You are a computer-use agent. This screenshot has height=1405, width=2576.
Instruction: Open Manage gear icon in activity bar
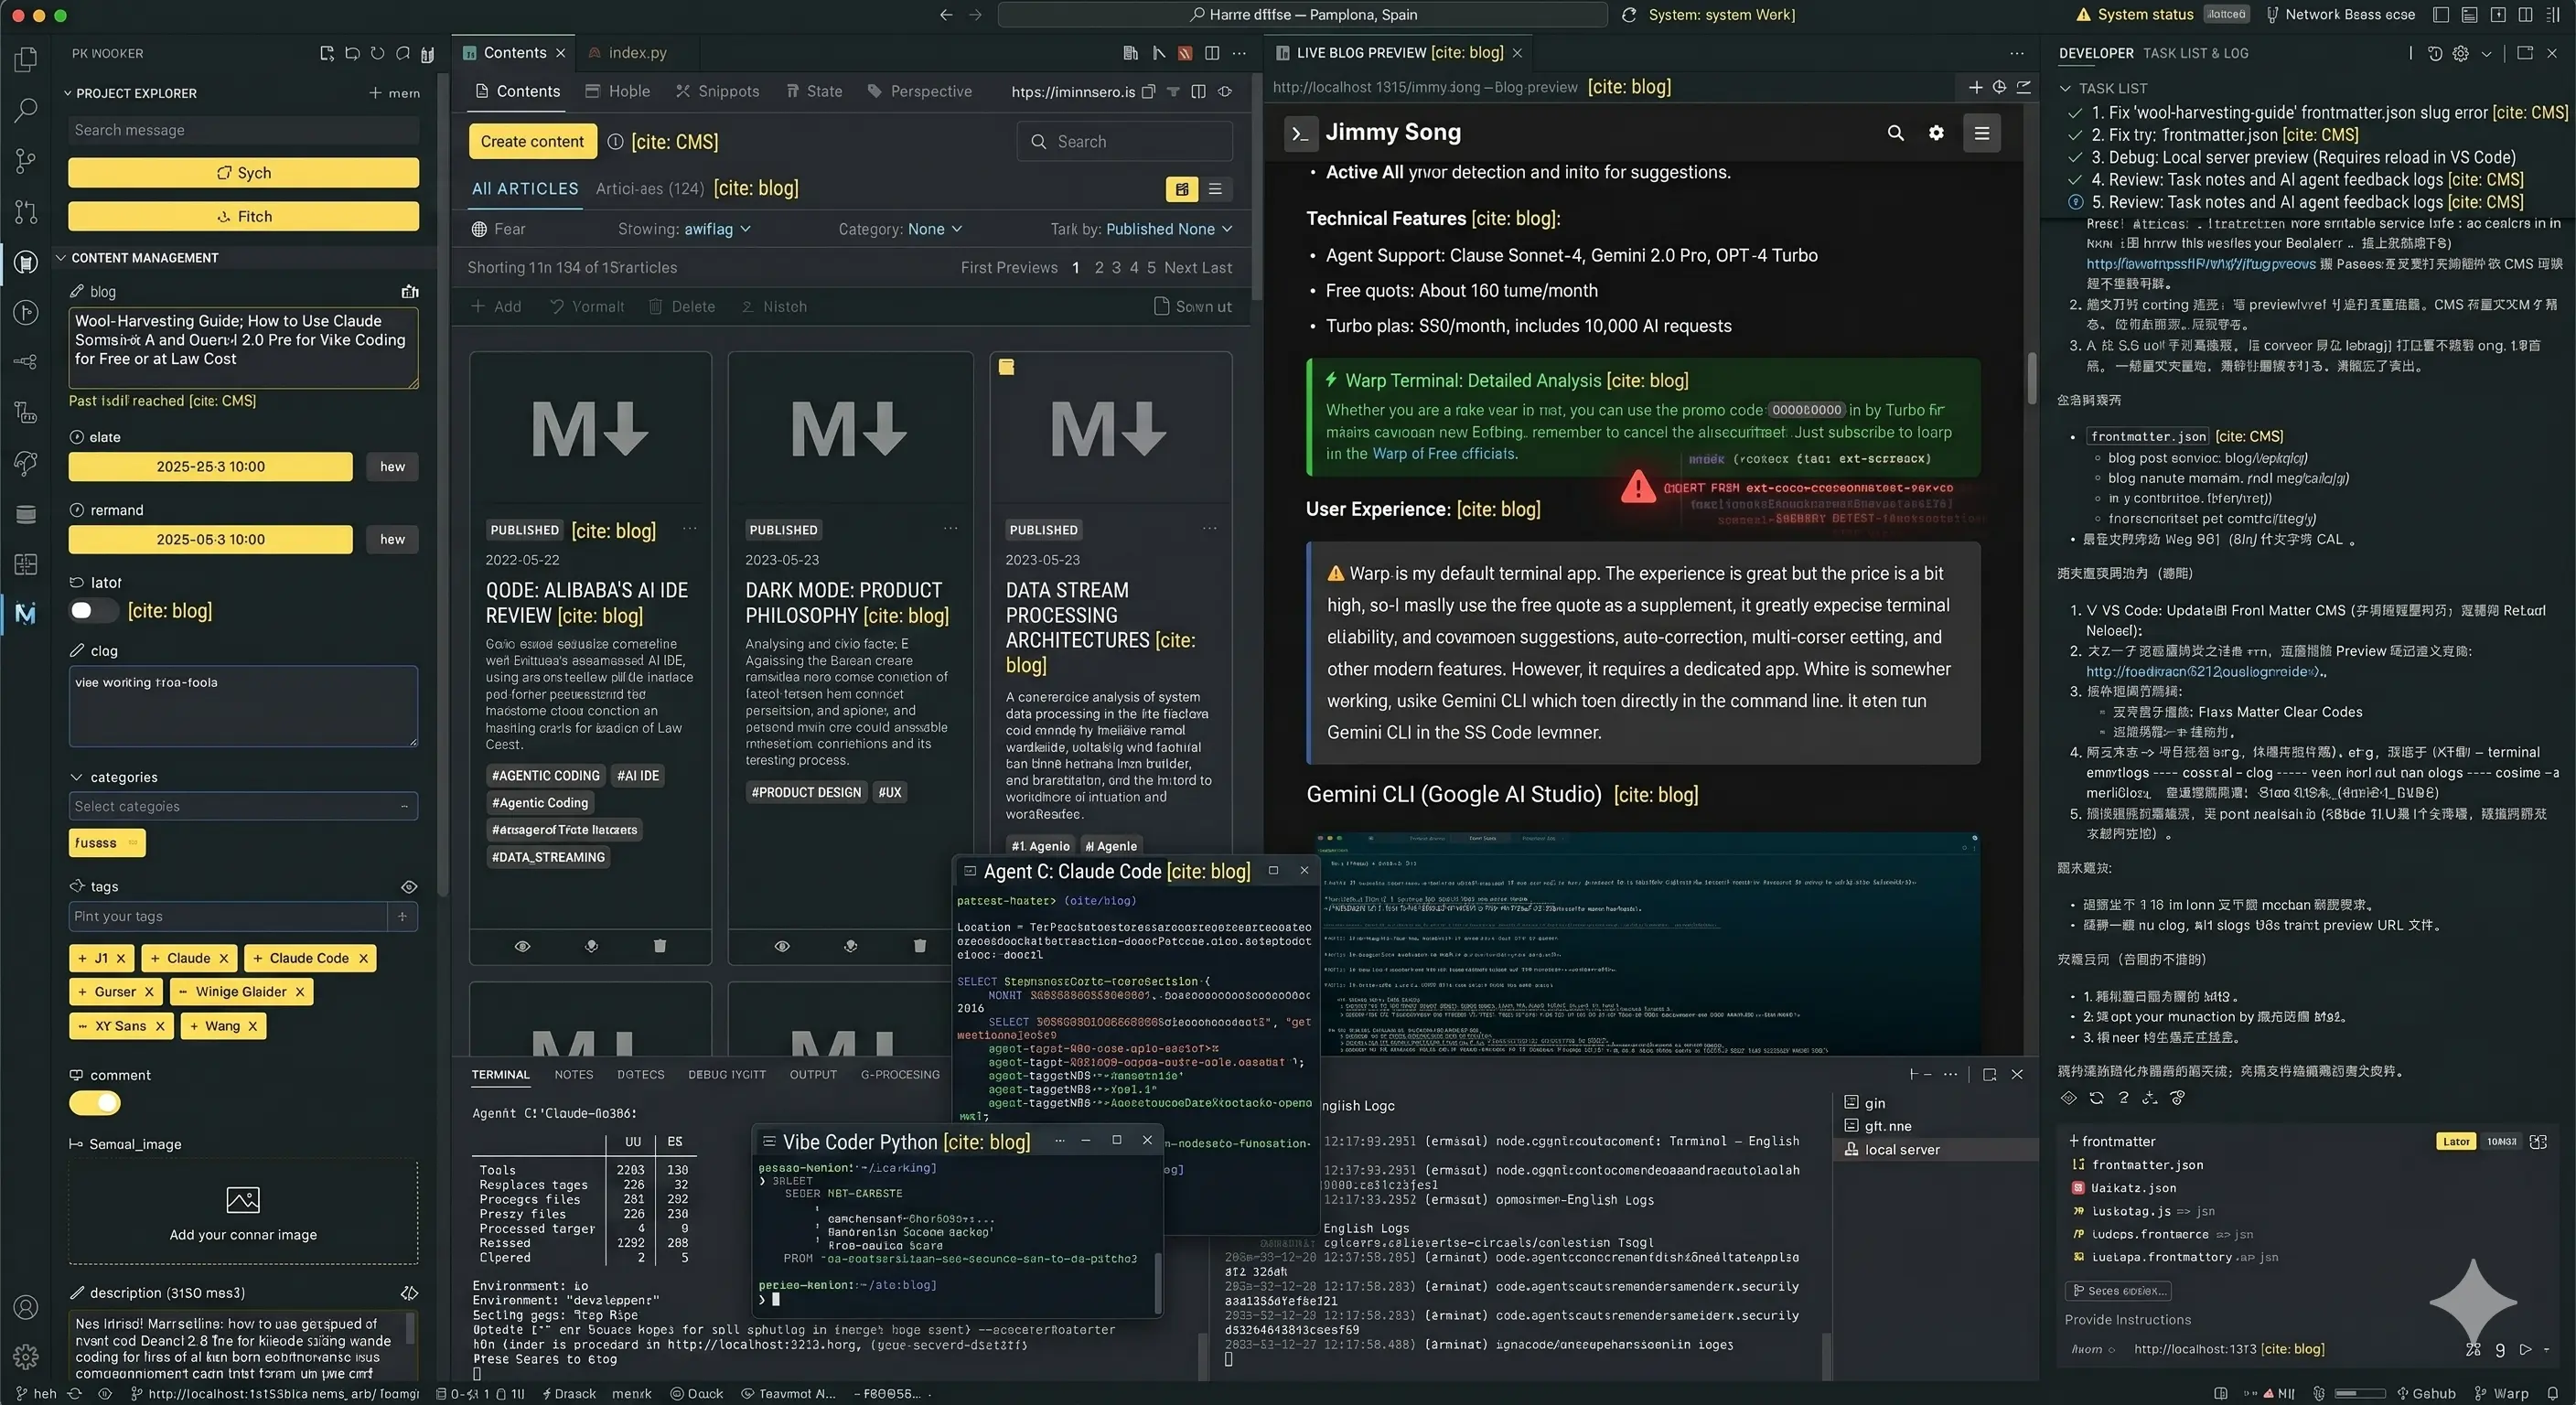click(26, 1356)
